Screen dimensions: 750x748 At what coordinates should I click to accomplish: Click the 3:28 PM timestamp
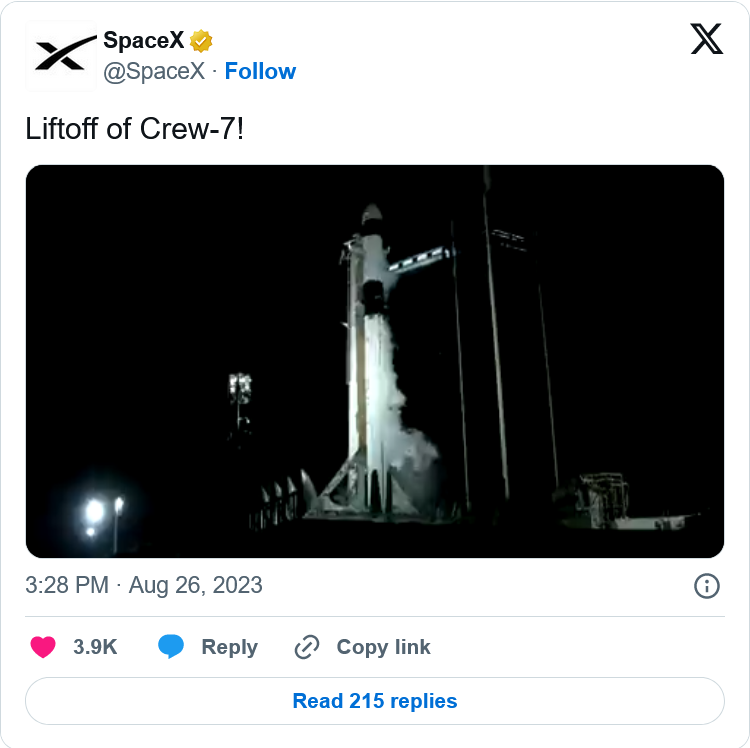(66, 585)
